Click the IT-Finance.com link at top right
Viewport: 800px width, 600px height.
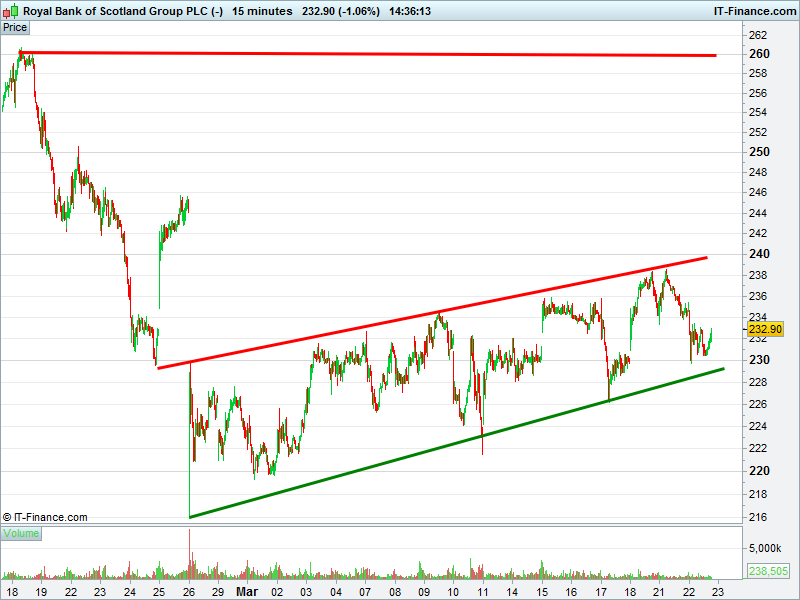pos(755,11)
